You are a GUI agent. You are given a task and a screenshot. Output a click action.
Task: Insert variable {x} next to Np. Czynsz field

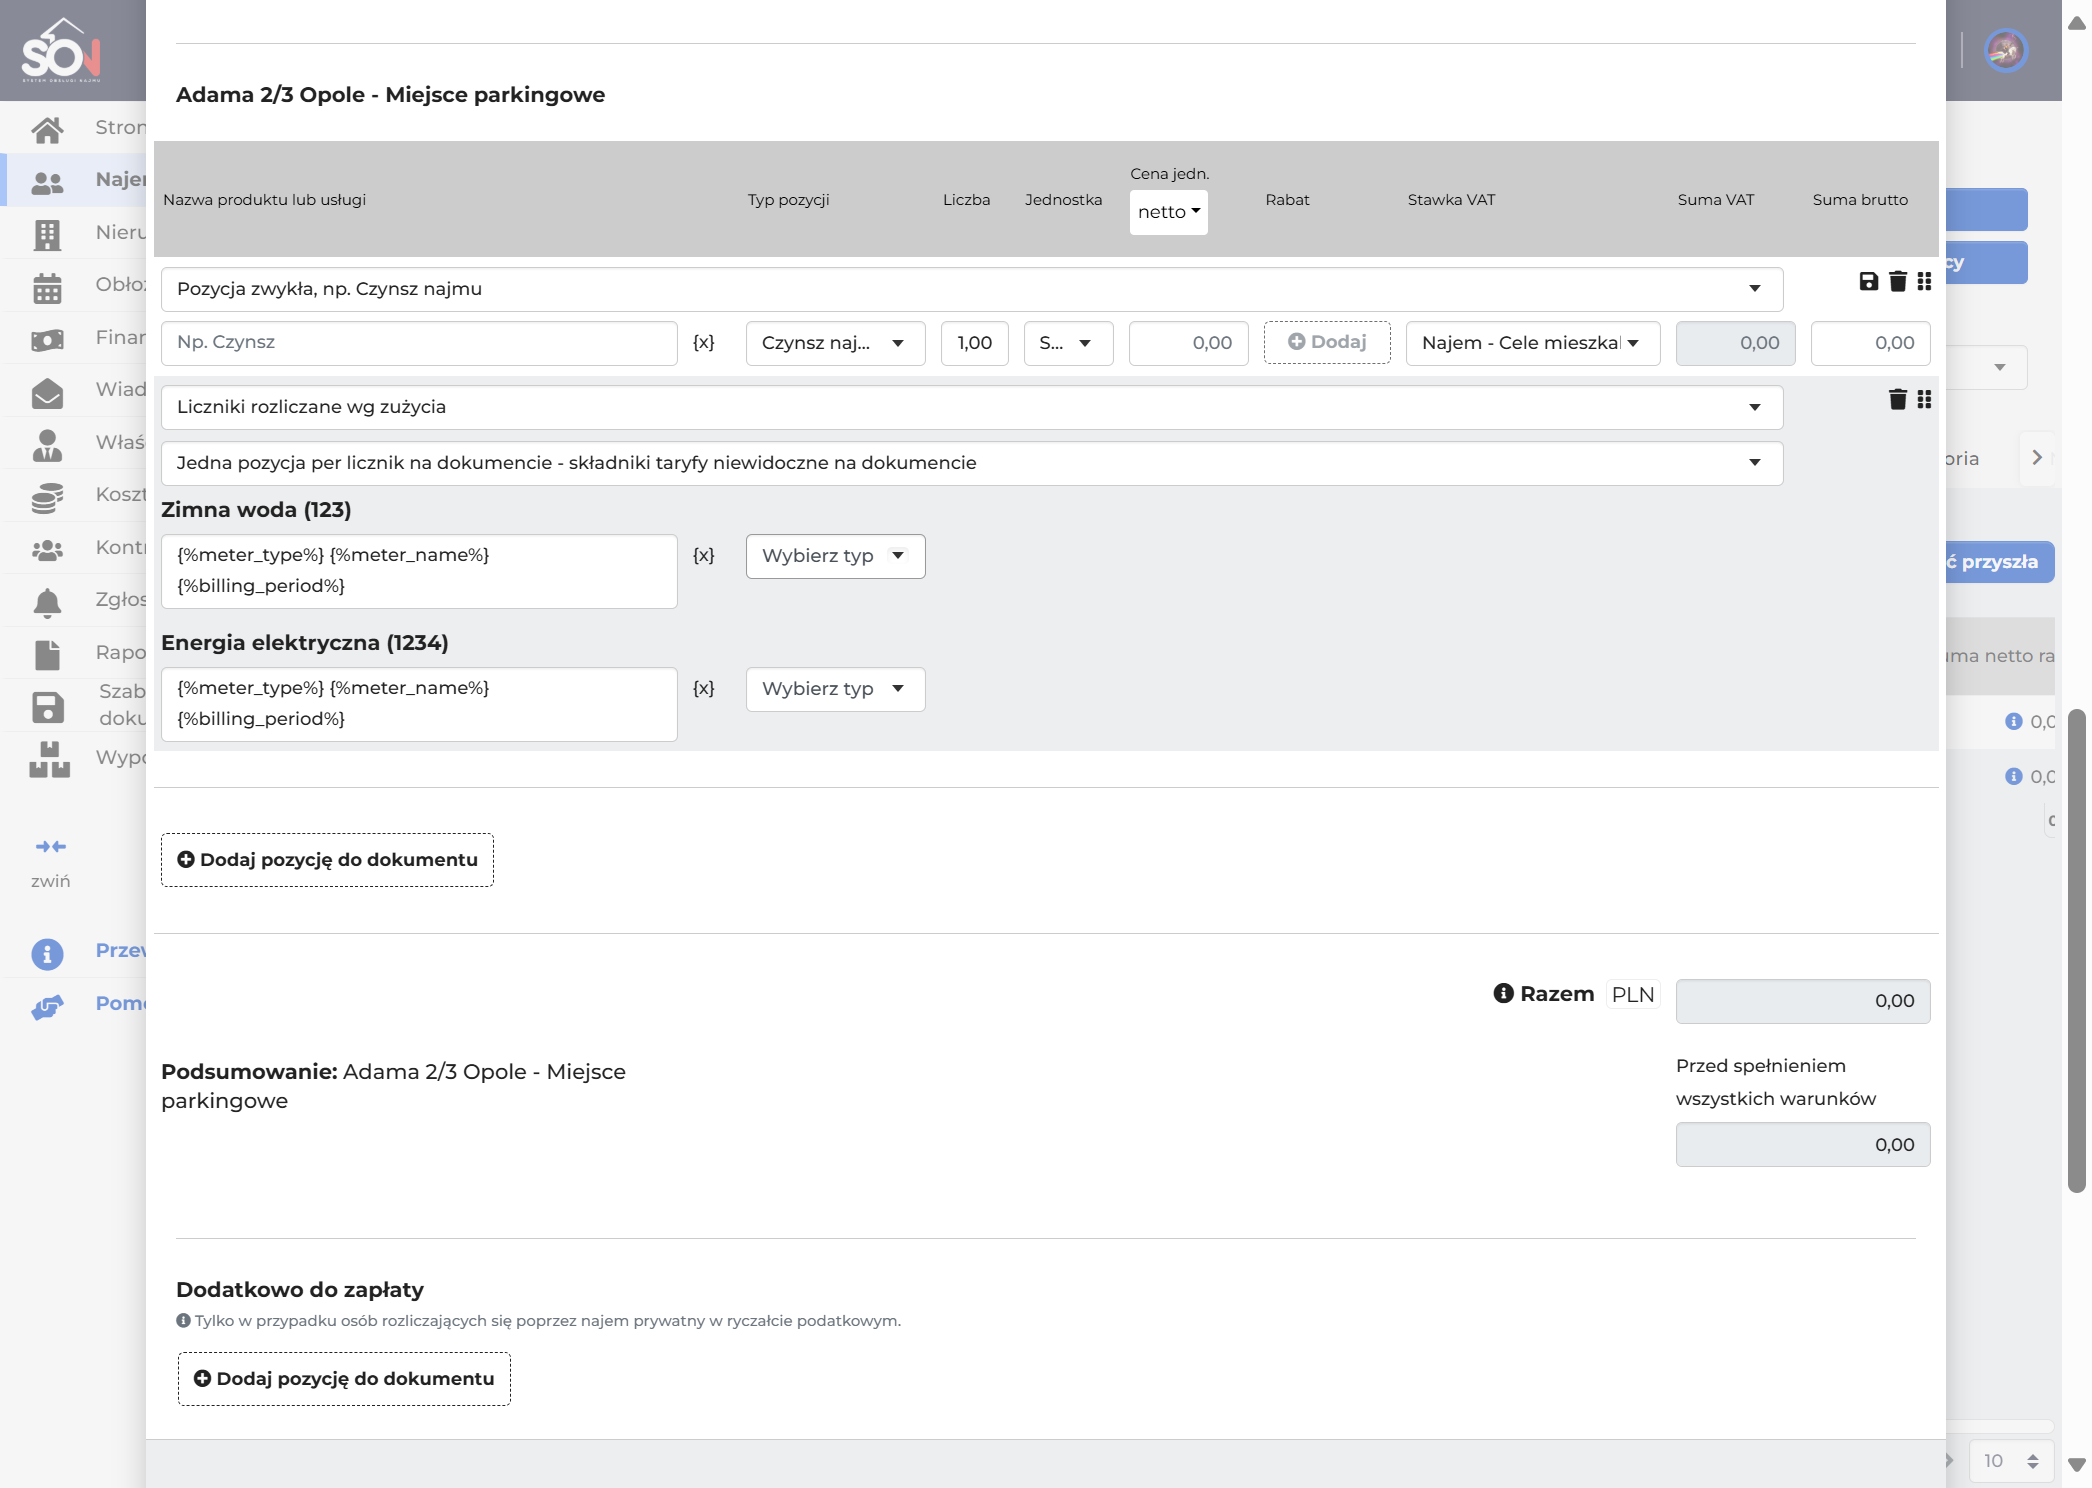[x=704, y=343]
